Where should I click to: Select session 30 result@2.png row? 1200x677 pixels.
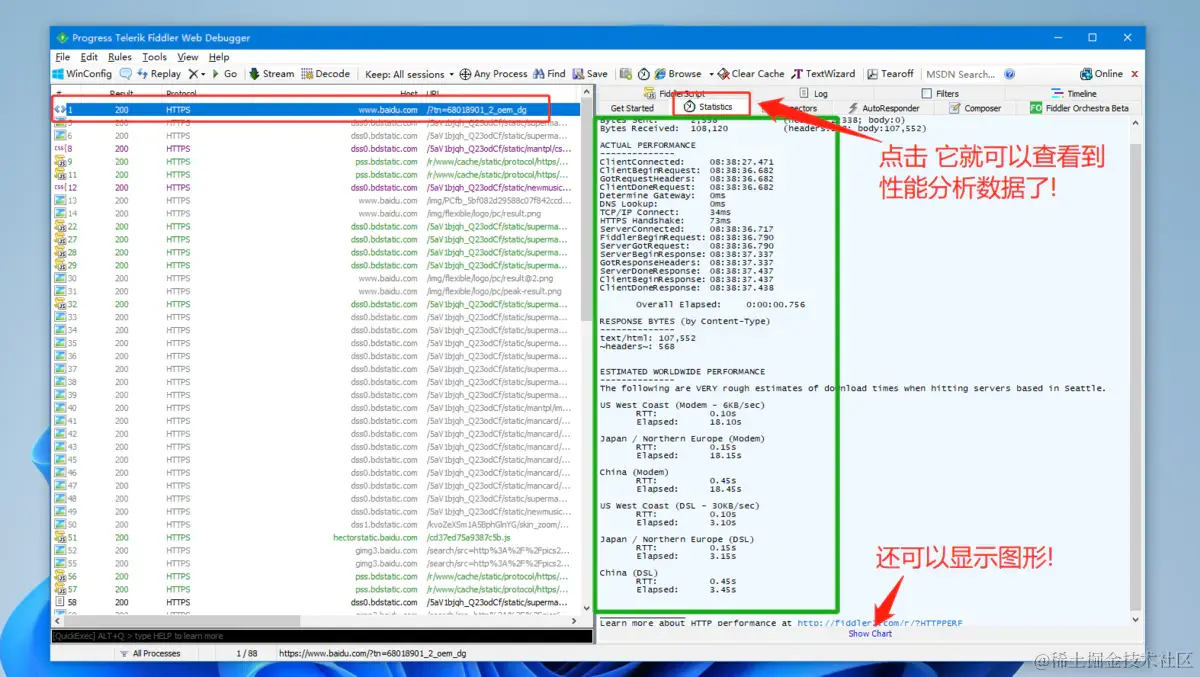tap(315, 278)
